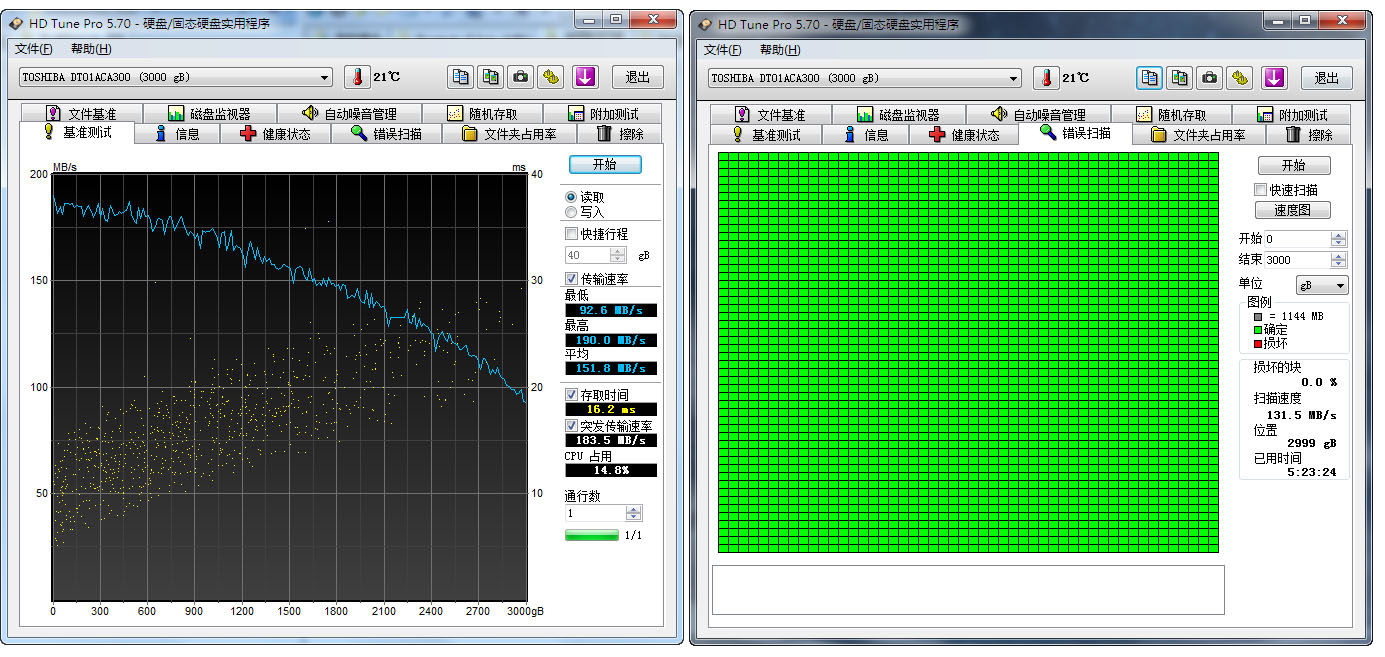Select the 写入 radio button
Viewport: 1385px width, 657px height.
(x=571, y=212)
